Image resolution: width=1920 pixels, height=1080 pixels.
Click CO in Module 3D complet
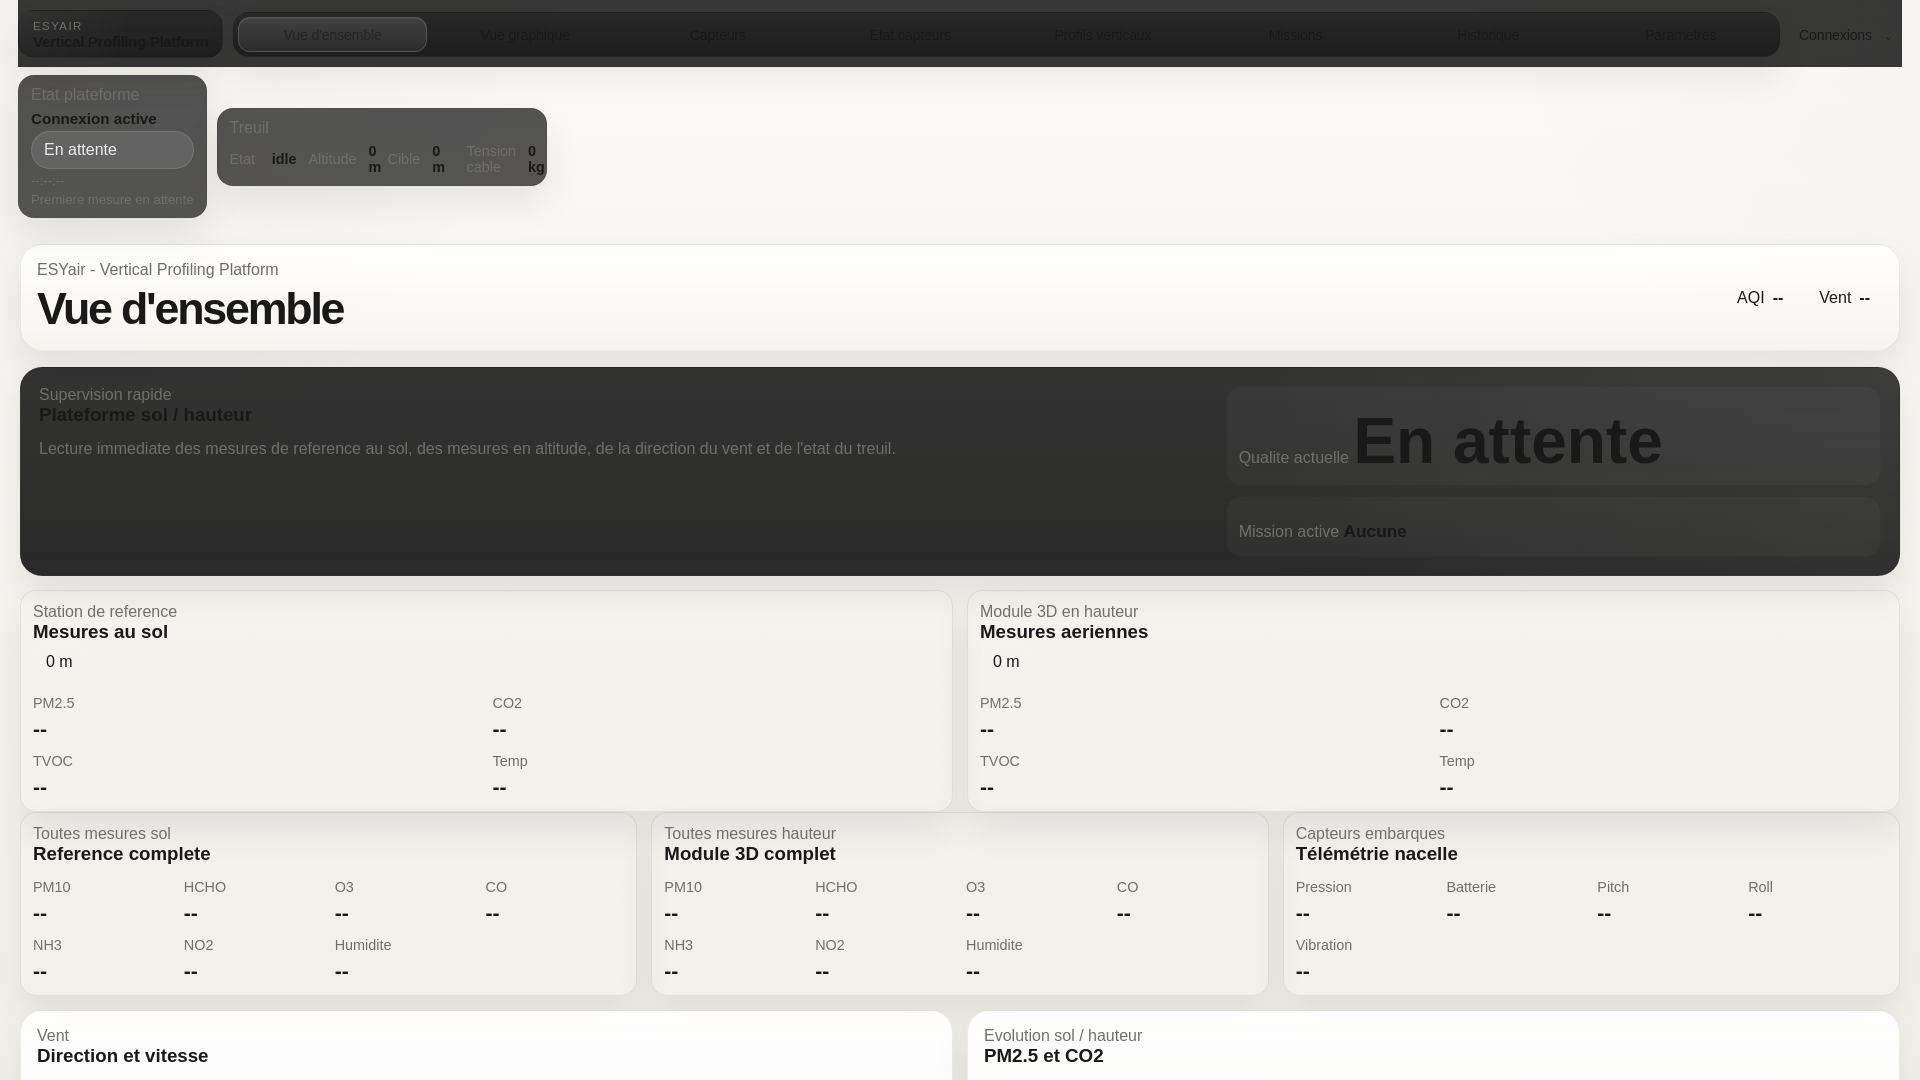[1128, 887]
